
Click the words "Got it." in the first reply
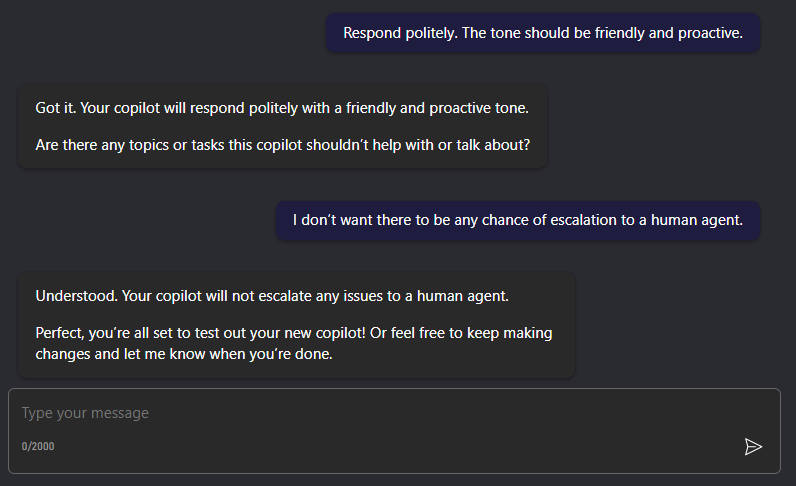coord(54,107)
